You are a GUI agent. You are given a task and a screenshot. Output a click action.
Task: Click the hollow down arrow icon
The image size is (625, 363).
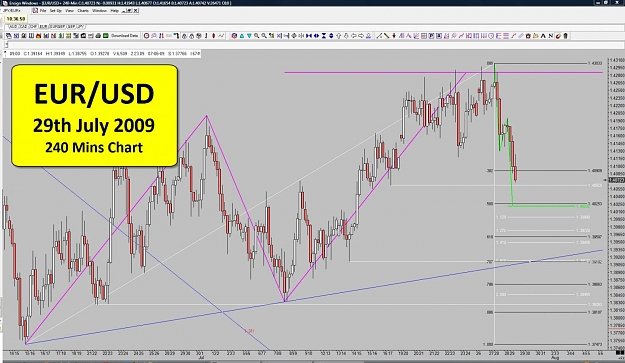click(346, 36)
